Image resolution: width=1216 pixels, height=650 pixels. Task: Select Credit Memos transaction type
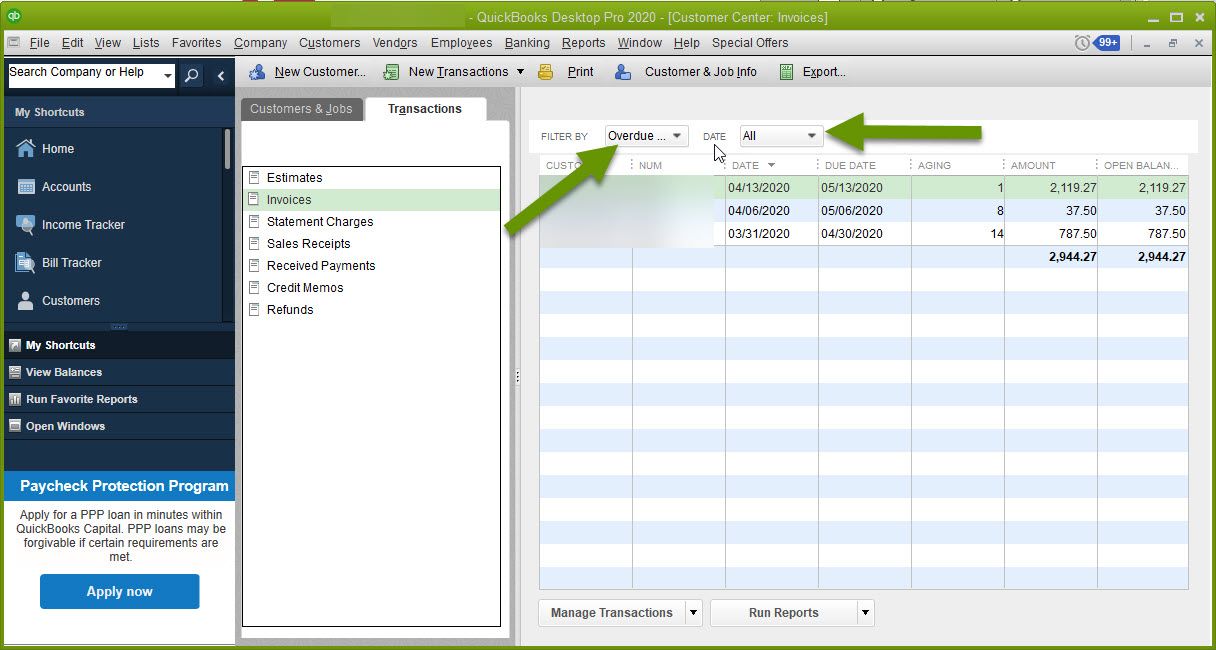click(371, 288)
